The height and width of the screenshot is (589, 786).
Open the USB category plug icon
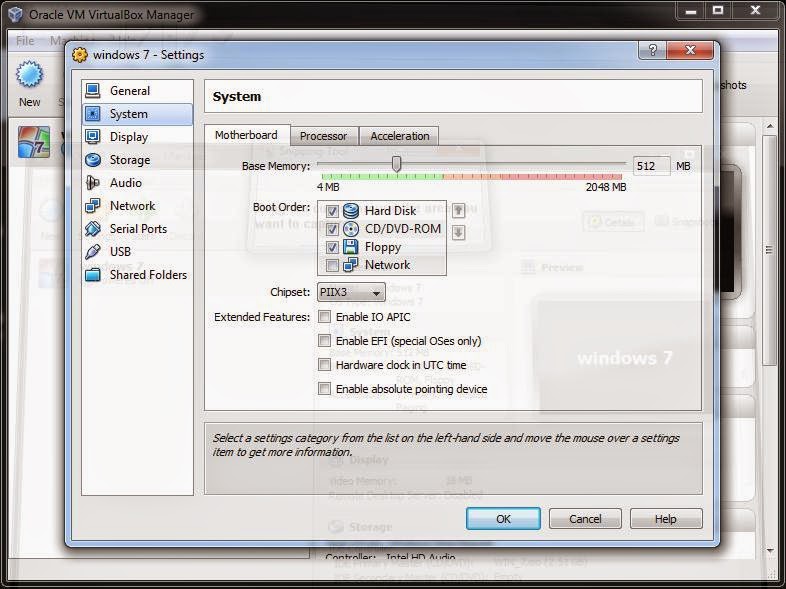(93, 252)
